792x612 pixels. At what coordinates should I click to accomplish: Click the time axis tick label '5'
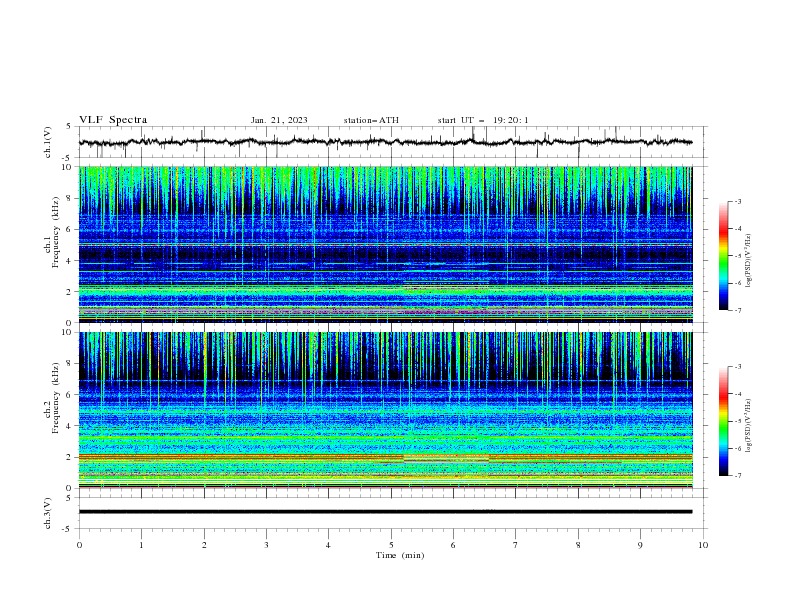tap(391, 545)
